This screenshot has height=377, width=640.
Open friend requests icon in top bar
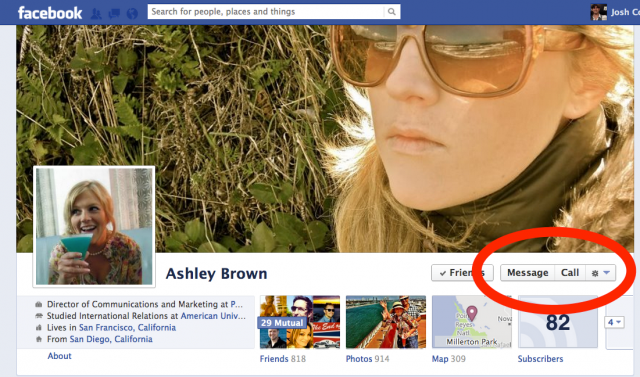coord(96,13)
